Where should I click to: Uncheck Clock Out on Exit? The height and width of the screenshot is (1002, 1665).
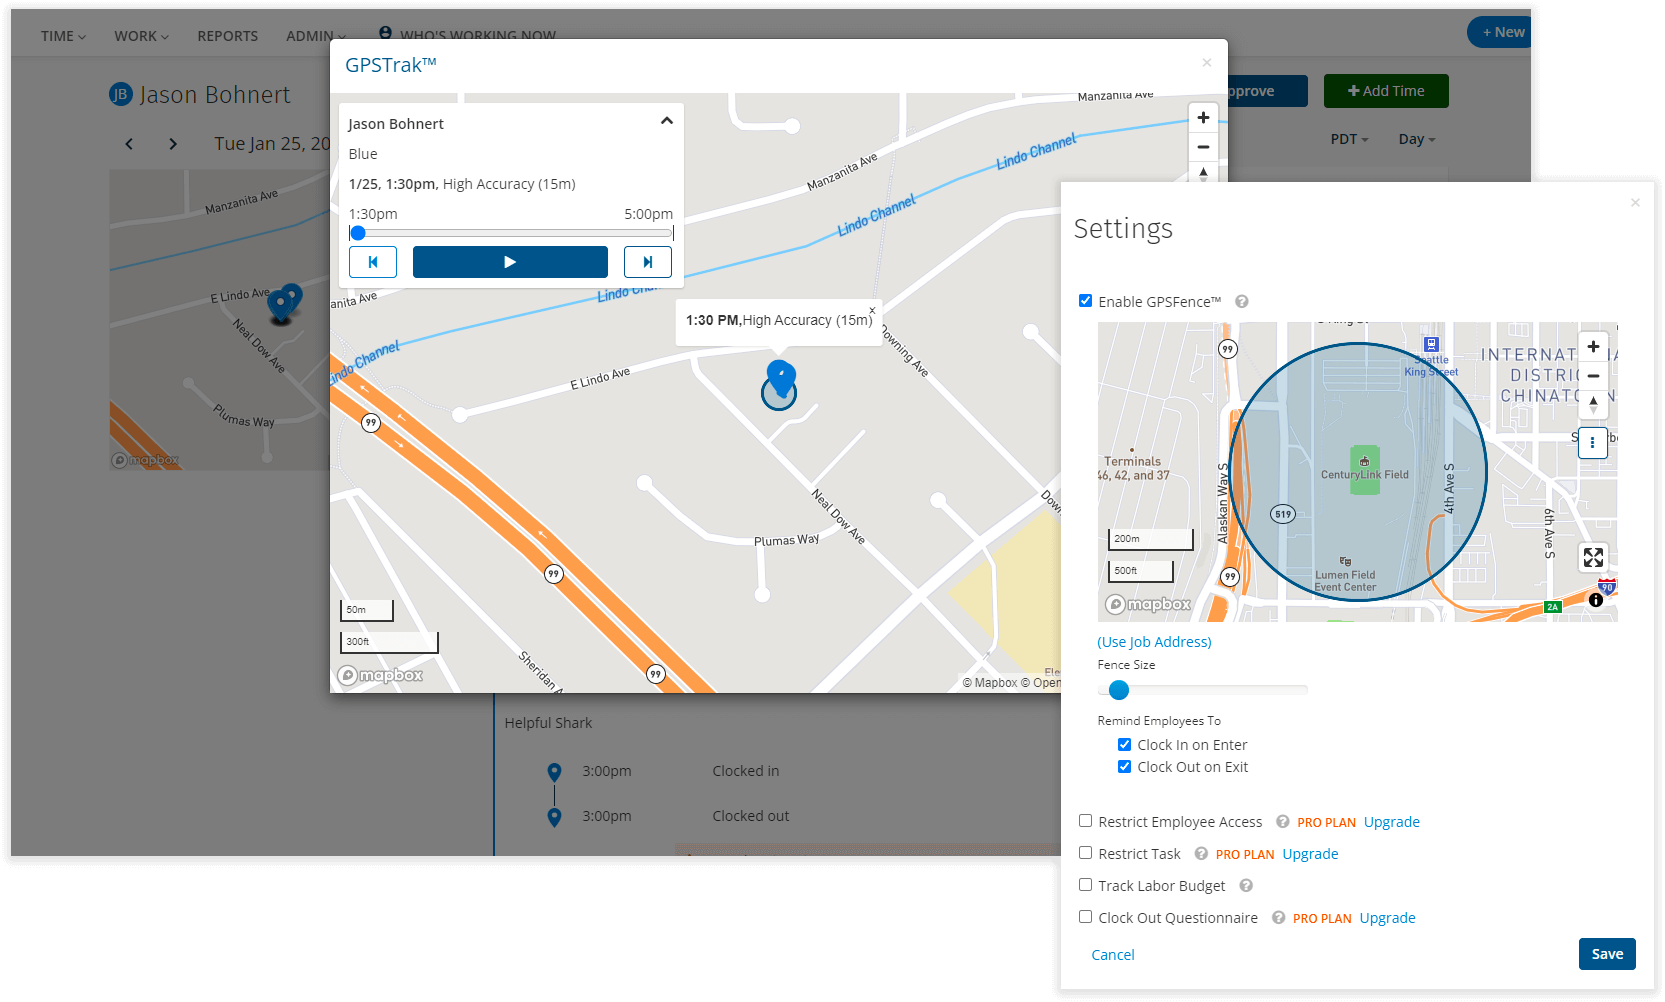[x=1124, y=767]
